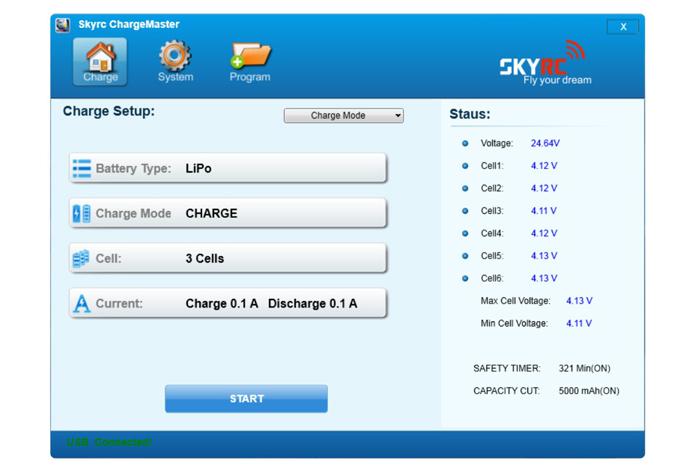Open the Program folder icon
The image size is (694, 475).
point(249,60)
